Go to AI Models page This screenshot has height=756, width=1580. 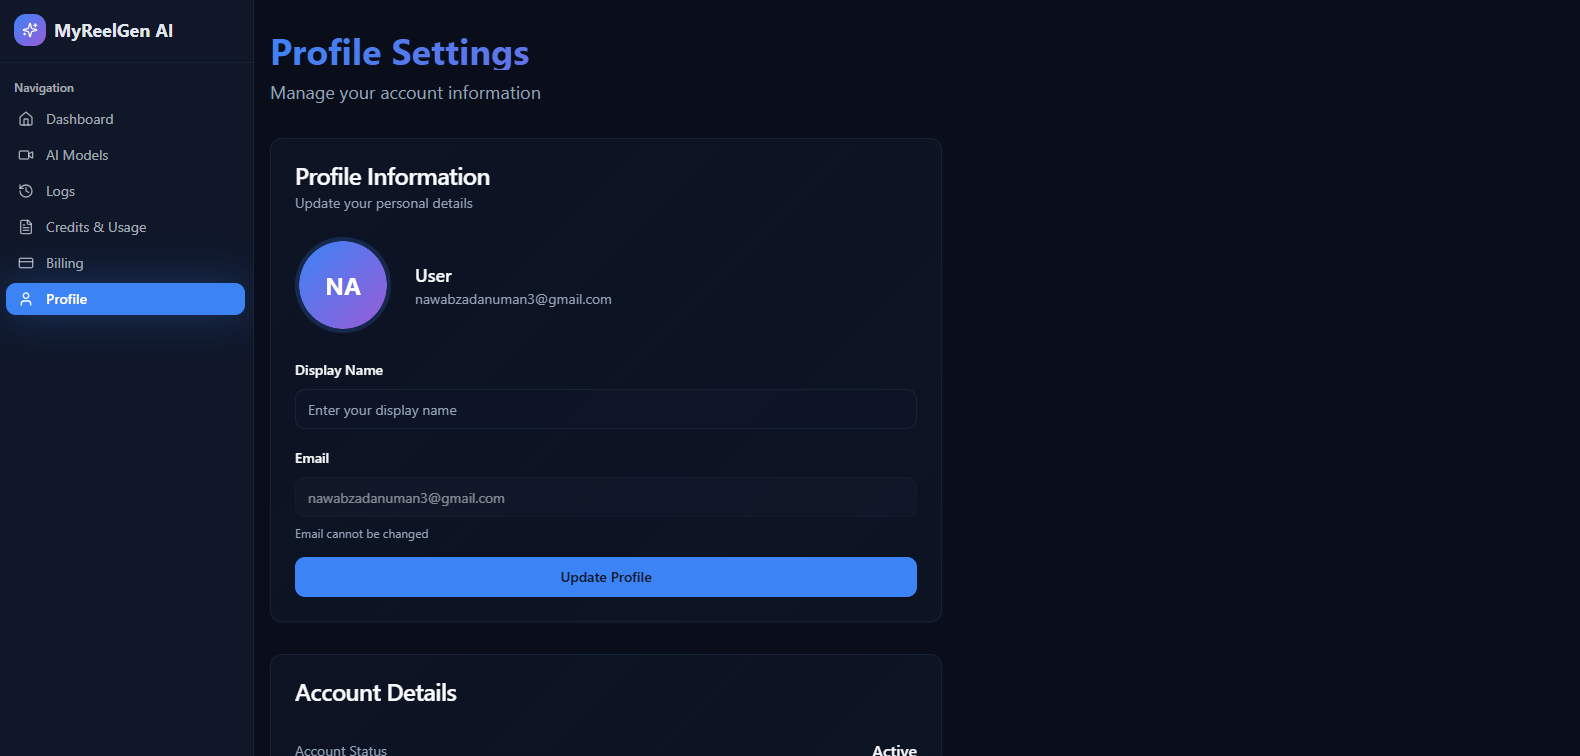[125, 155]
